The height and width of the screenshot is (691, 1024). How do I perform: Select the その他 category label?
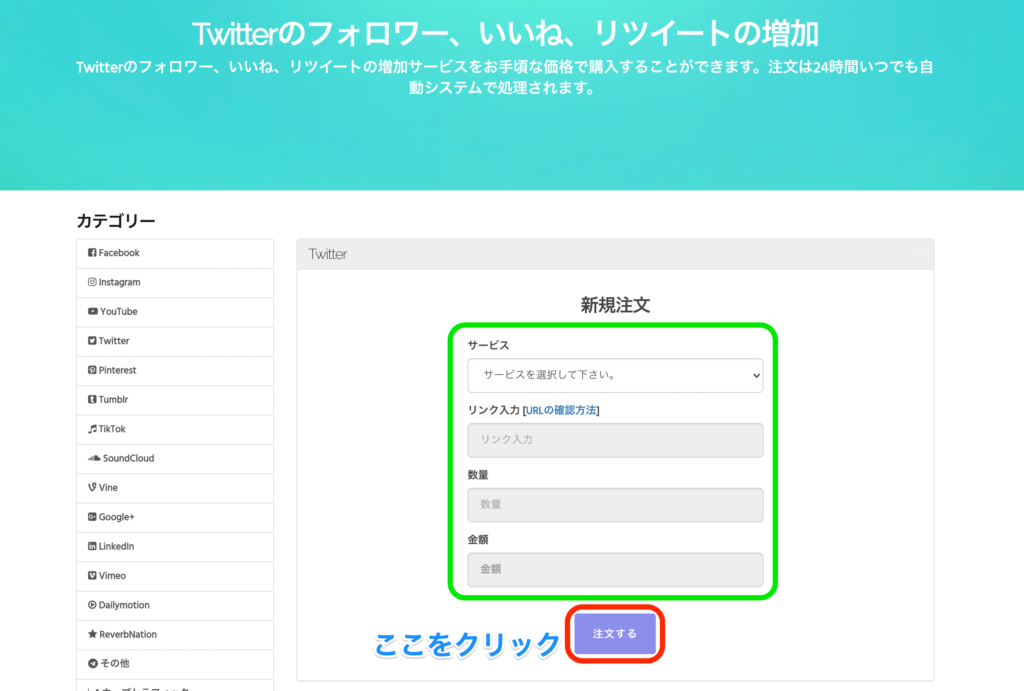point(114,664)
